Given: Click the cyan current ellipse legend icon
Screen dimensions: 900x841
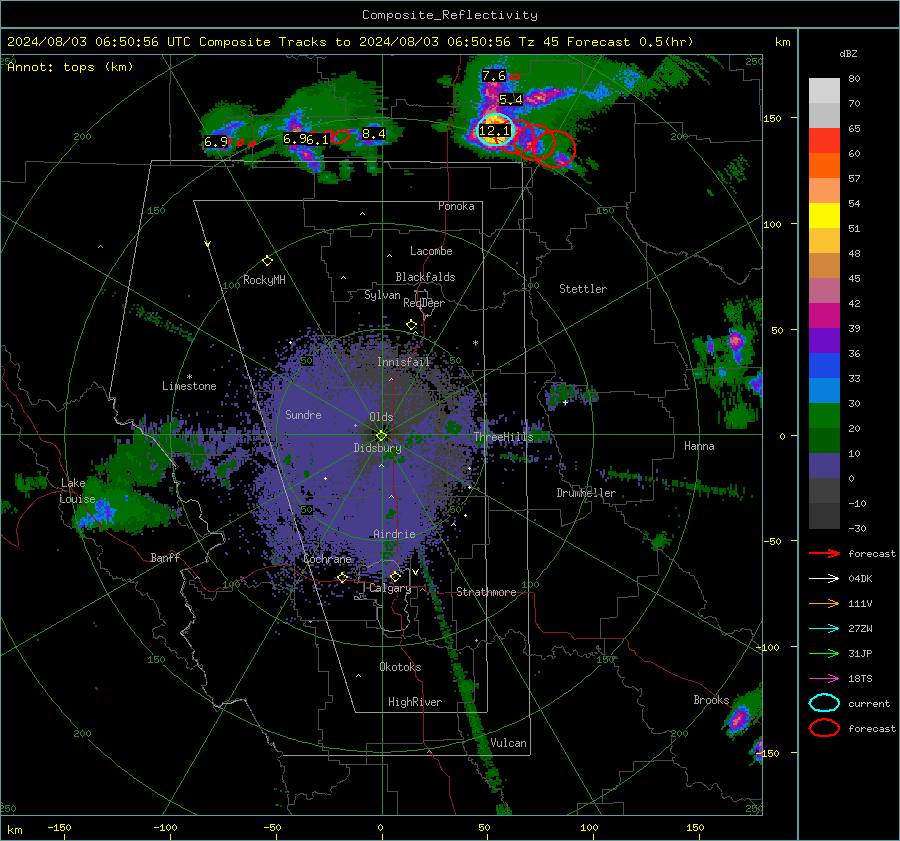Looking at the screenshot, I should point(824,703).
